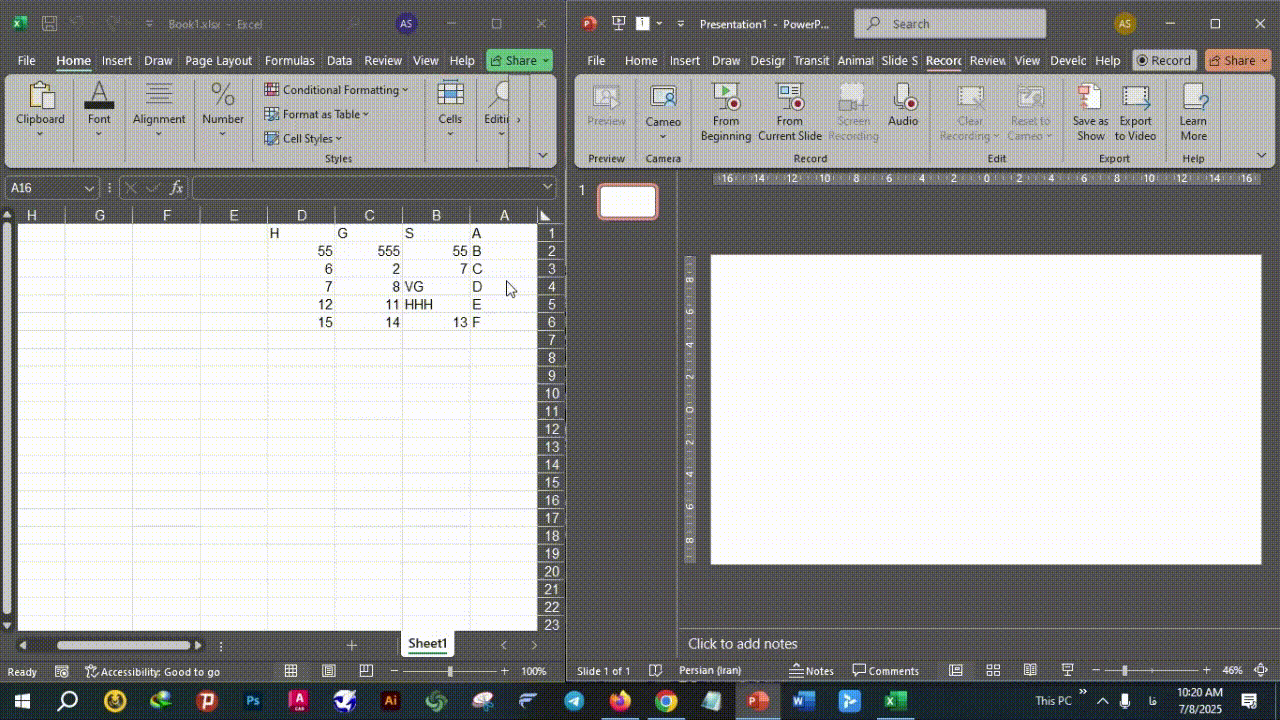Open the Name Box dropdown arrow
The width and height of the screenshot is (1280, 720).
coord(89,187)
